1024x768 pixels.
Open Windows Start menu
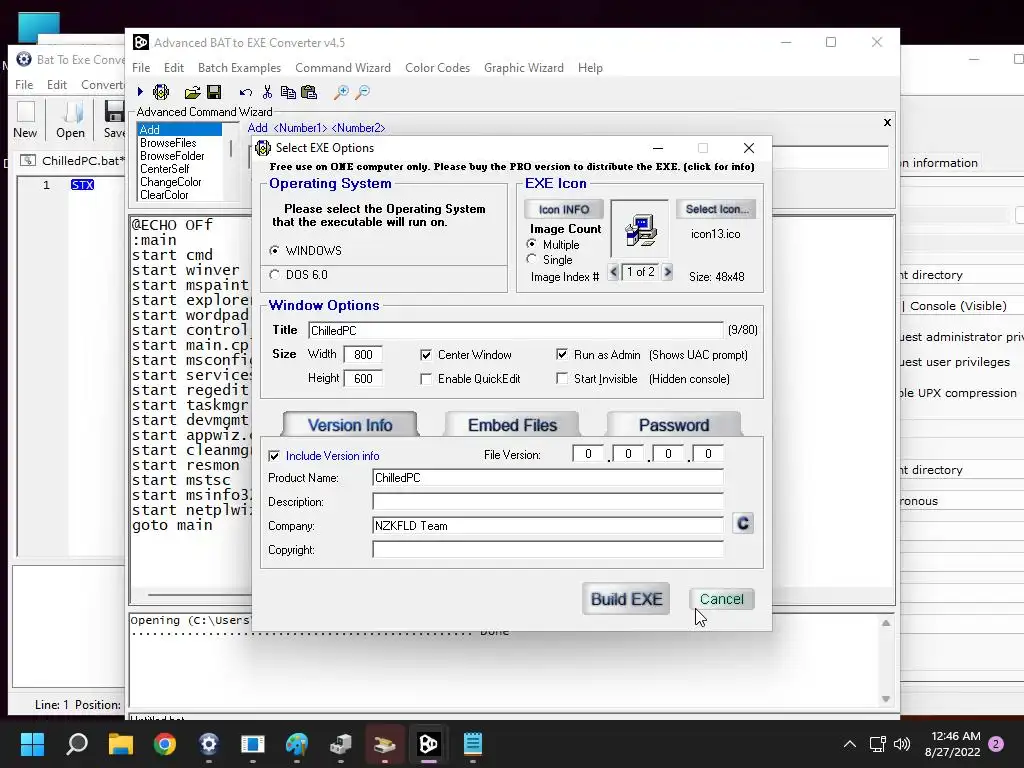click(32, 744)
